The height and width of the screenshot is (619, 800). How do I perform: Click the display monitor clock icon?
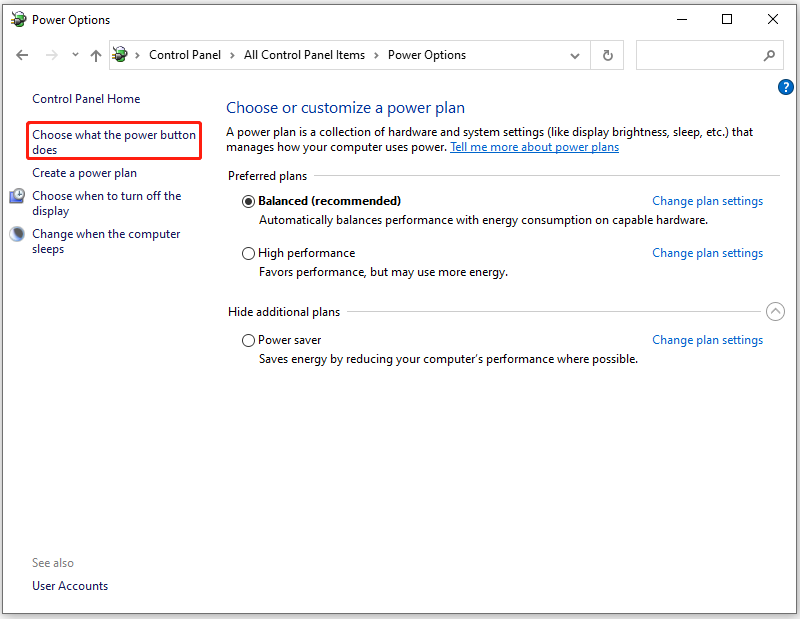[x=17, y=196]
